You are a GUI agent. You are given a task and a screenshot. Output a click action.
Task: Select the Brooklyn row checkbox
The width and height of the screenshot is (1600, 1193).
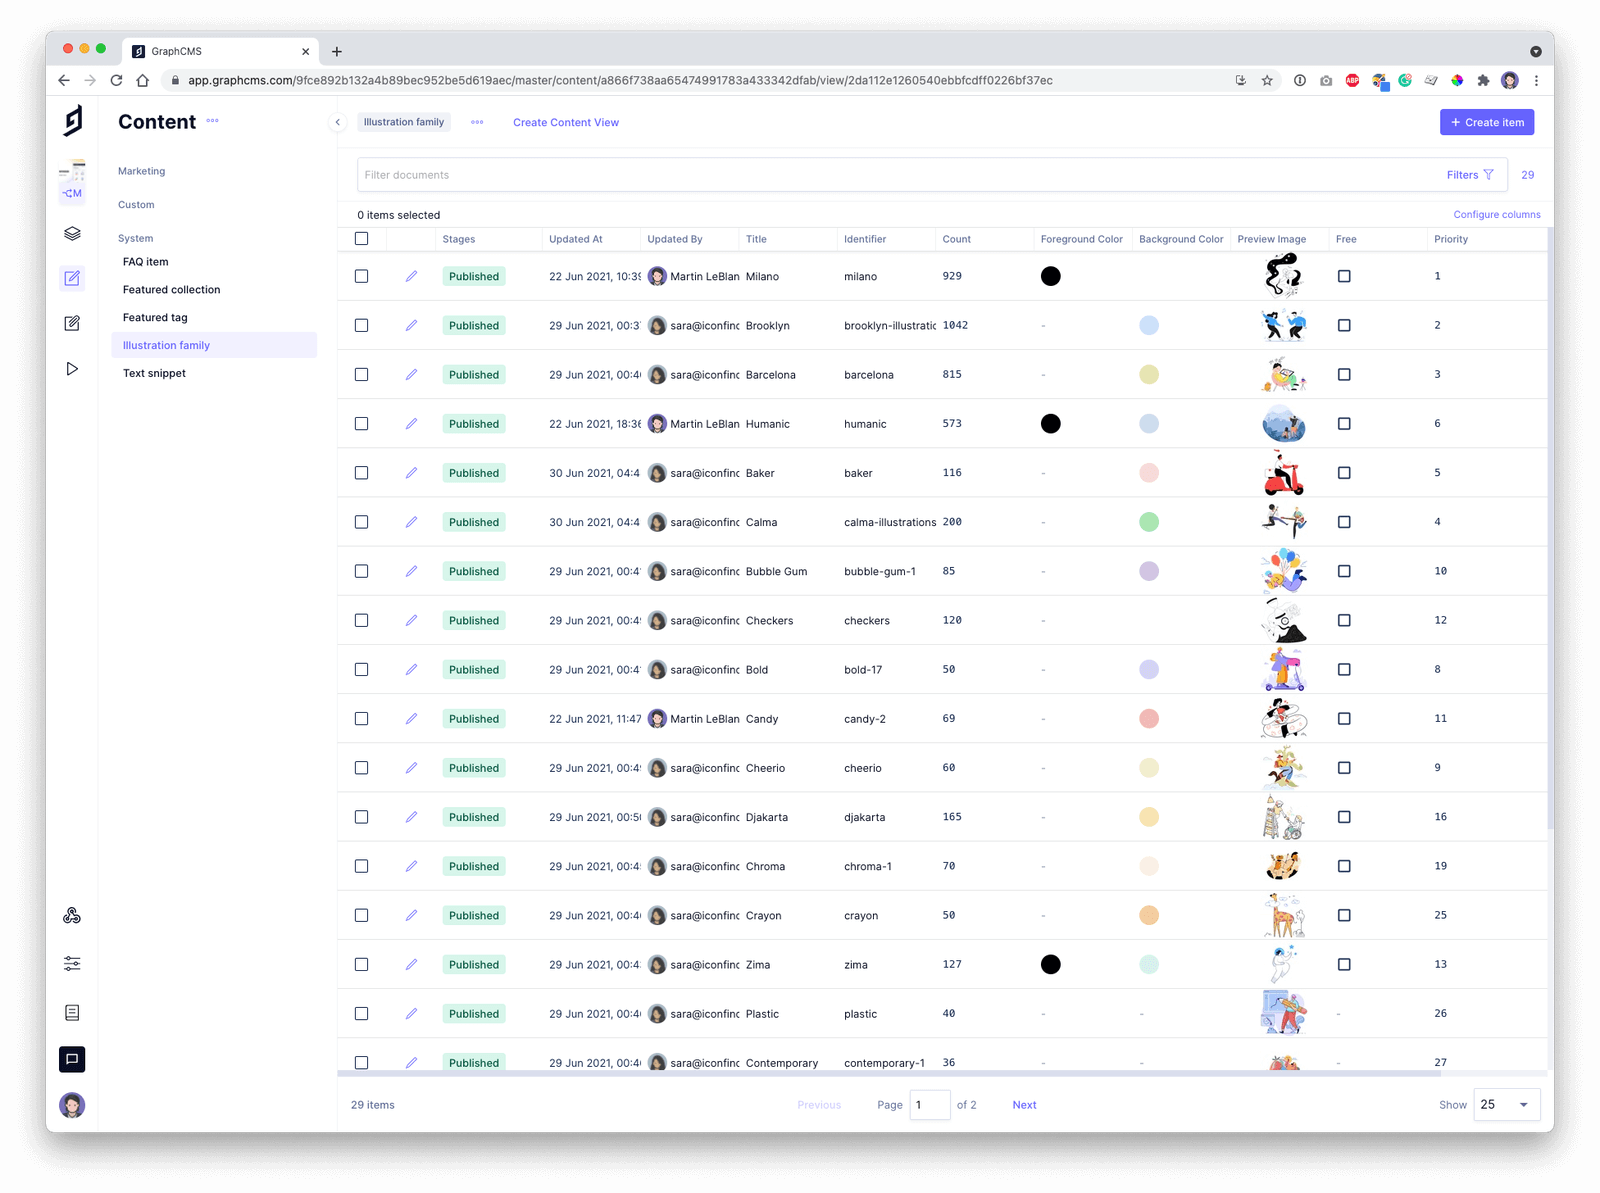[362, 325]
